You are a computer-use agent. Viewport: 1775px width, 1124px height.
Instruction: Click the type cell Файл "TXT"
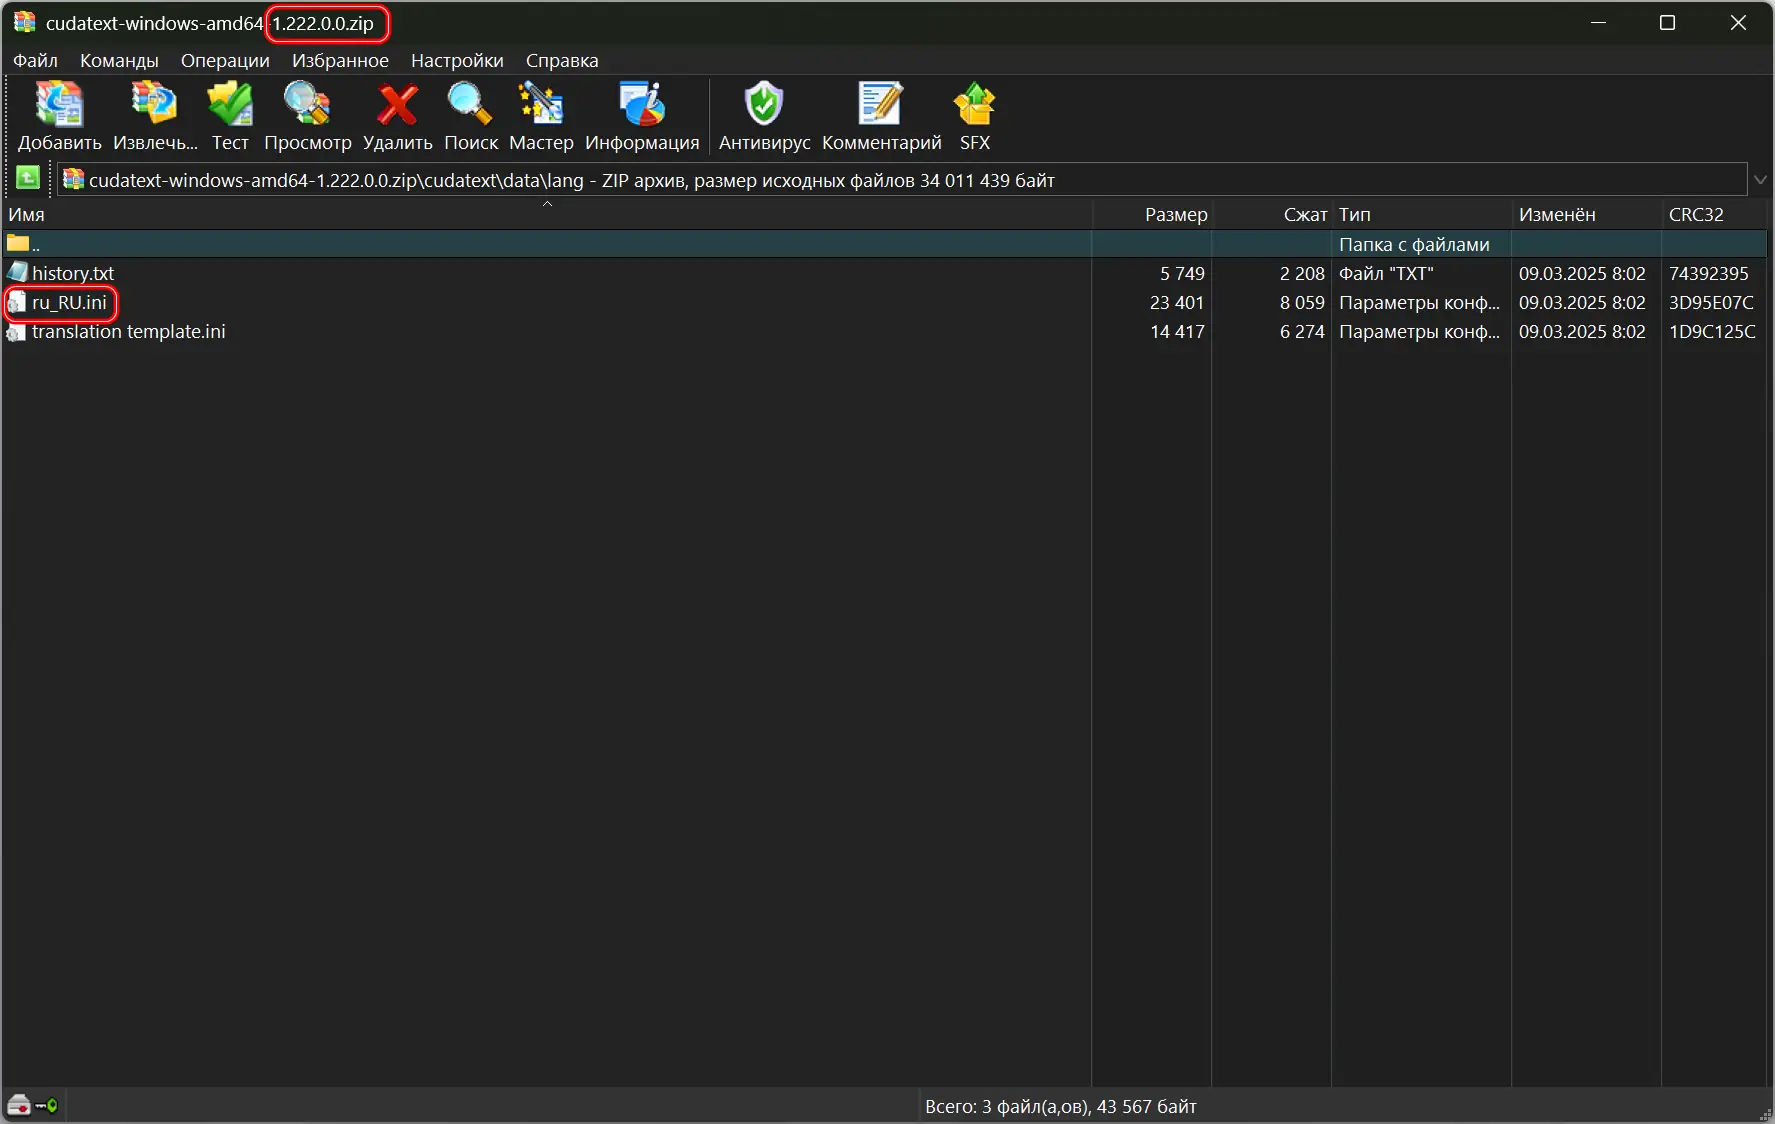(1386, 273)
